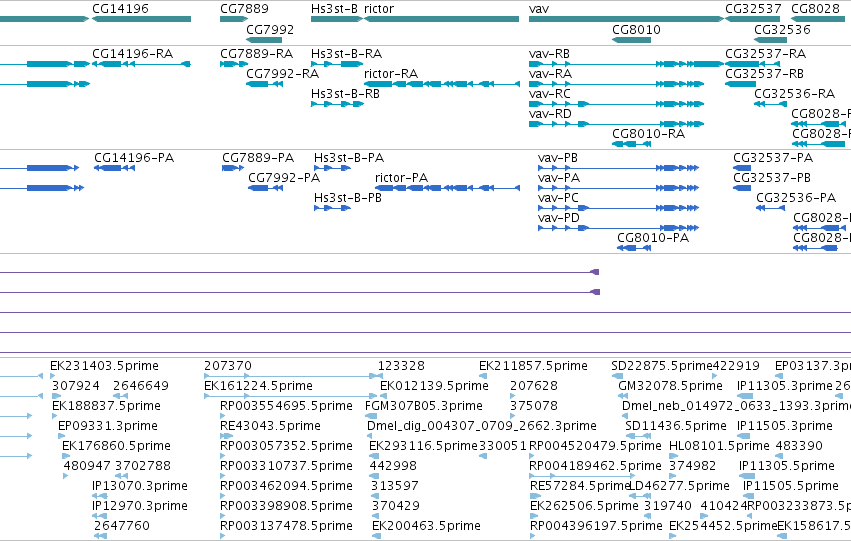Select the vav-PB protein label
The image size is (851, 541).
pyautogui.click(x=558, y=158)
